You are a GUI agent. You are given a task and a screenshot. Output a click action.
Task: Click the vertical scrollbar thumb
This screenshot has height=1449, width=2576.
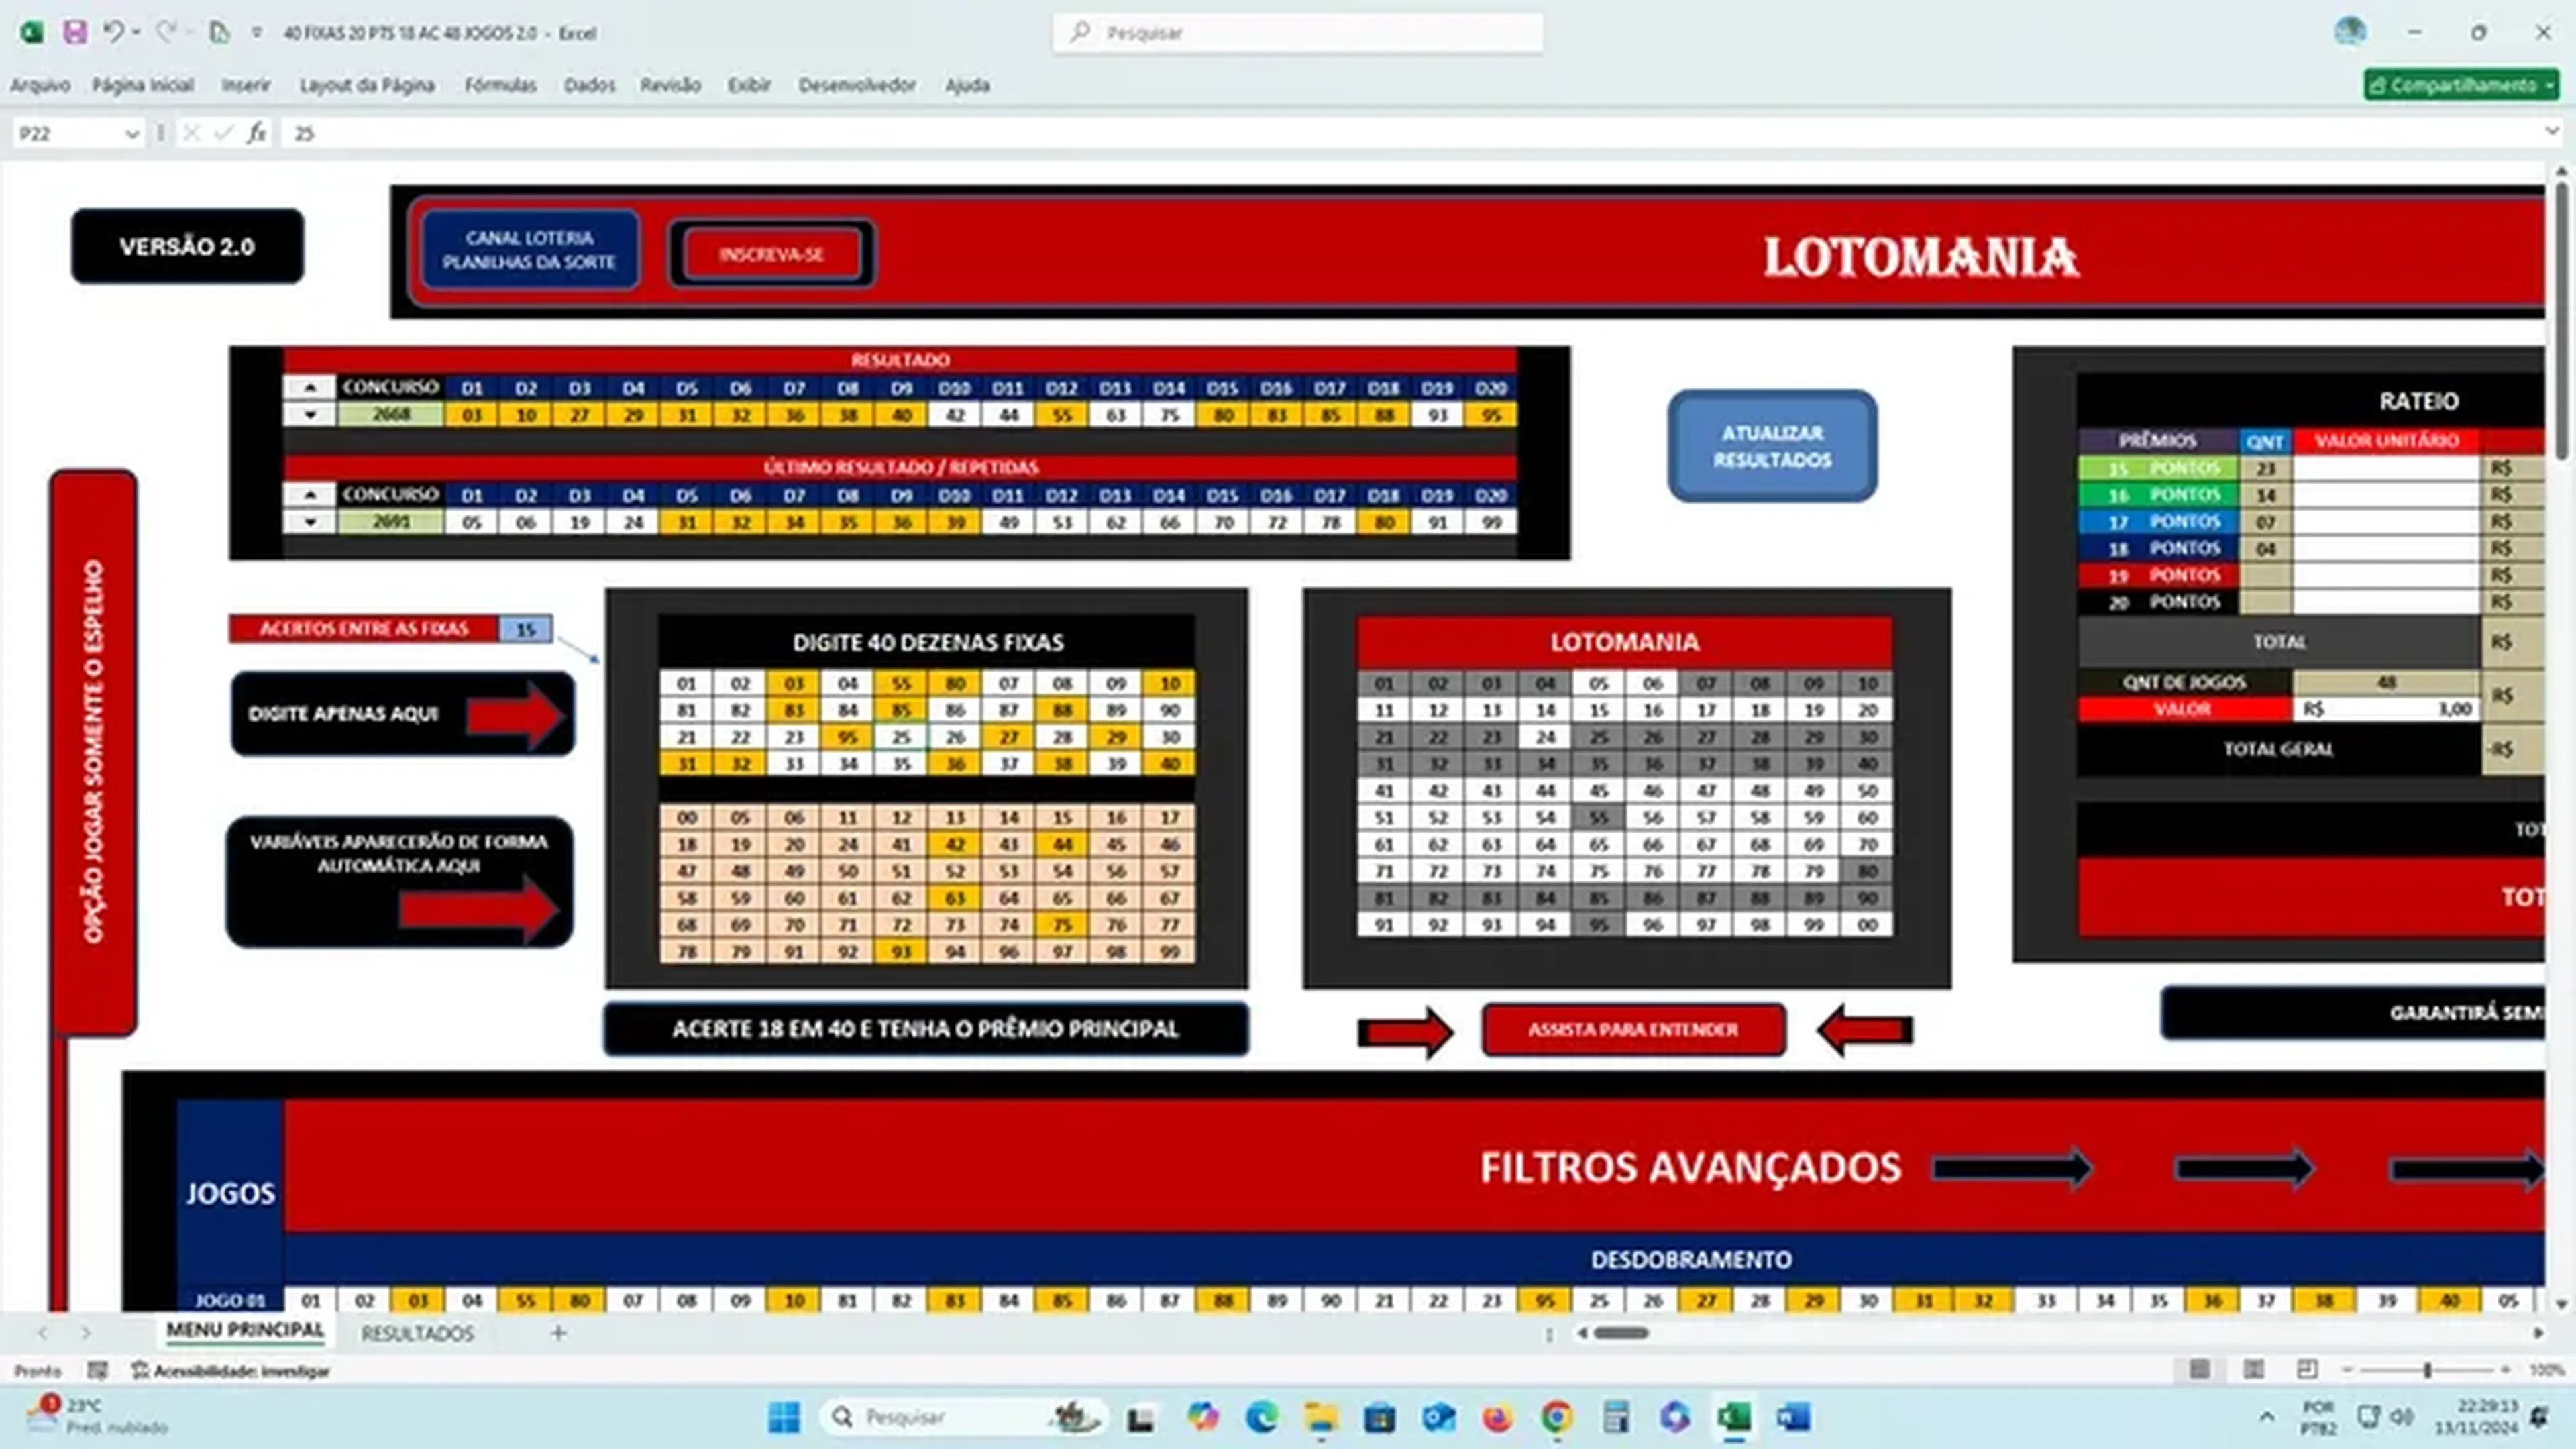click(x=2560, y=320)
